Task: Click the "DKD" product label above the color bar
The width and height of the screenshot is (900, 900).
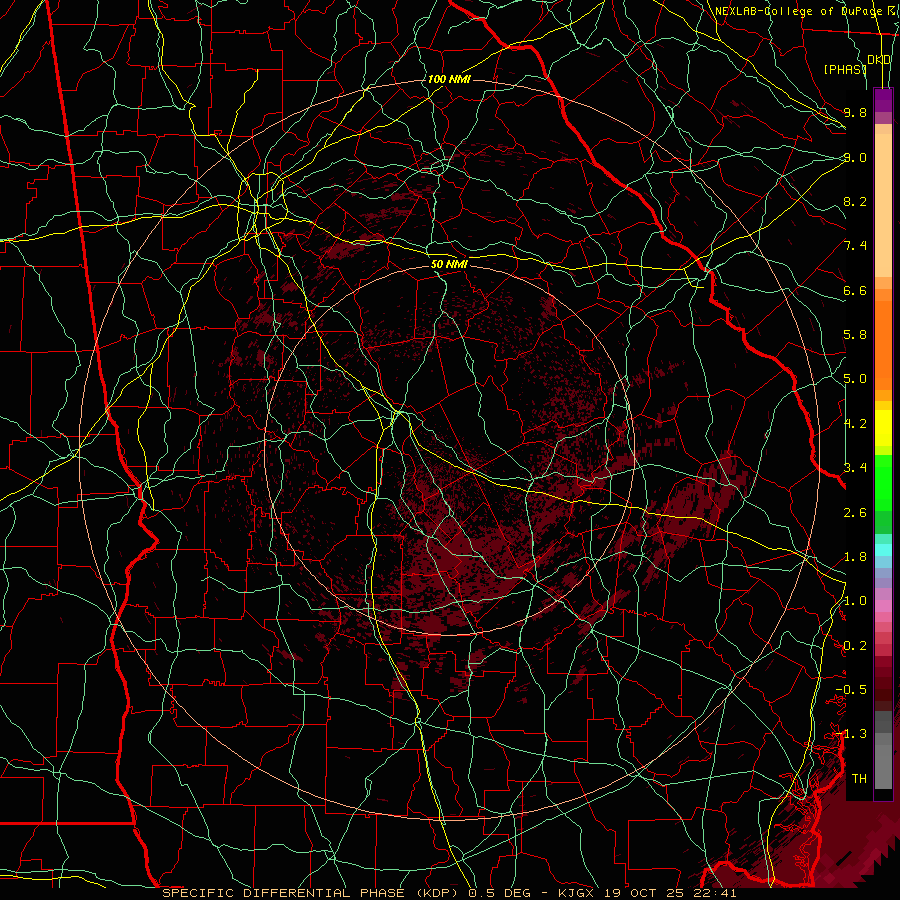Action: pyautogui.click(x=879, y=60)
